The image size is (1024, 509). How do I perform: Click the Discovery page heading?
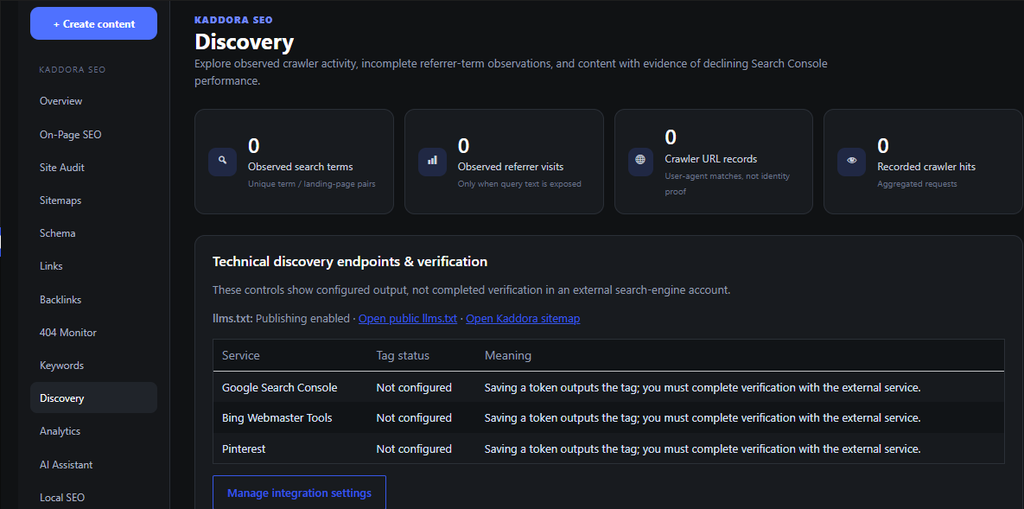[244, 42]
